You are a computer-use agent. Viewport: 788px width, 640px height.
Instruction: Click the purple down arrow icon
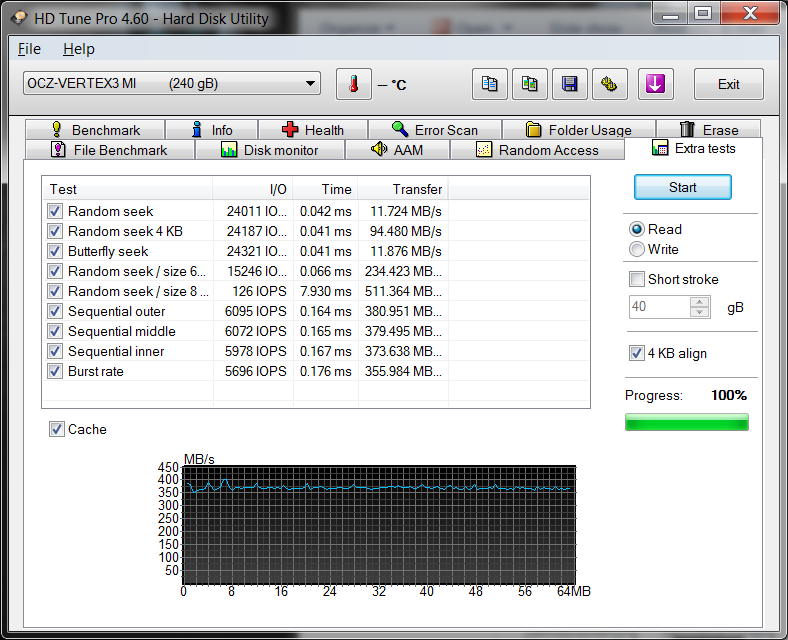(655, 84)
